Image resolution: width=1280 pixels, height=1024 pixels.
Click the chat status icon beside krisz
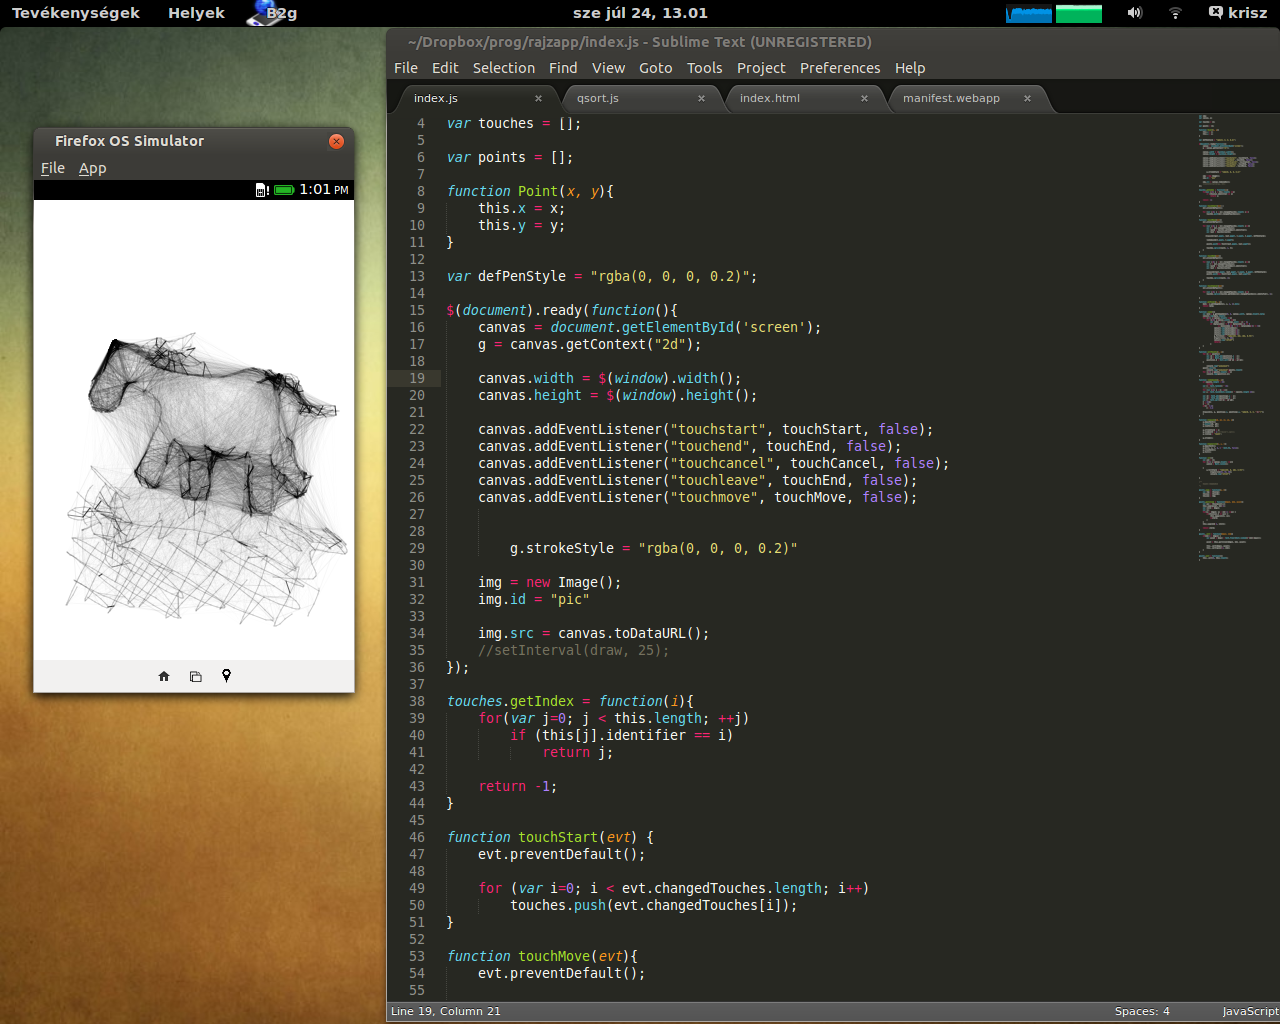1215,13
